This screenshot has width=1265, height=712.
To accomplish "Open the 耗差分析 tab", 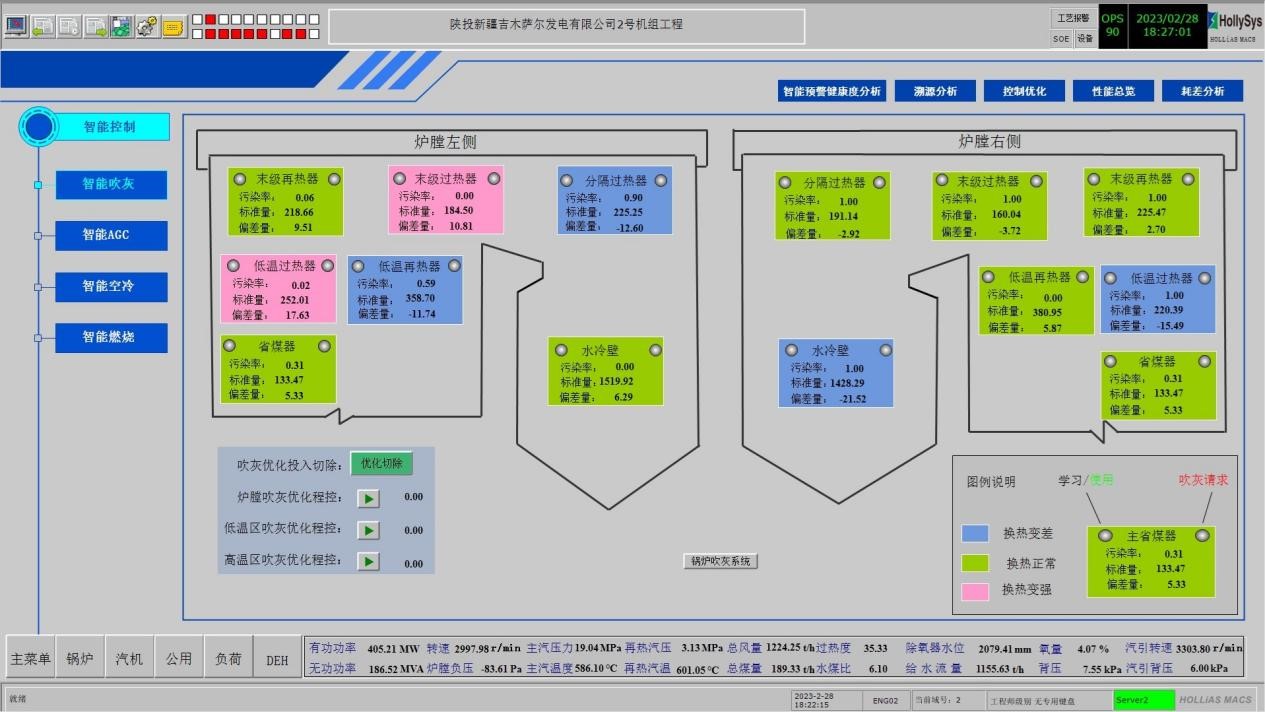I will [1202, 91].
